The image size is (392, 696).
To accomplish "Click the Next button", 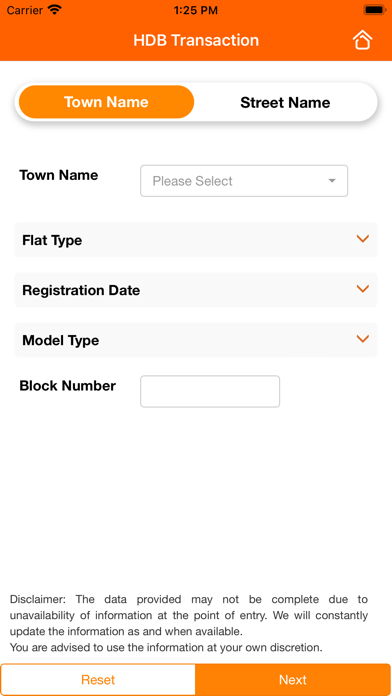I will (293, 680).
